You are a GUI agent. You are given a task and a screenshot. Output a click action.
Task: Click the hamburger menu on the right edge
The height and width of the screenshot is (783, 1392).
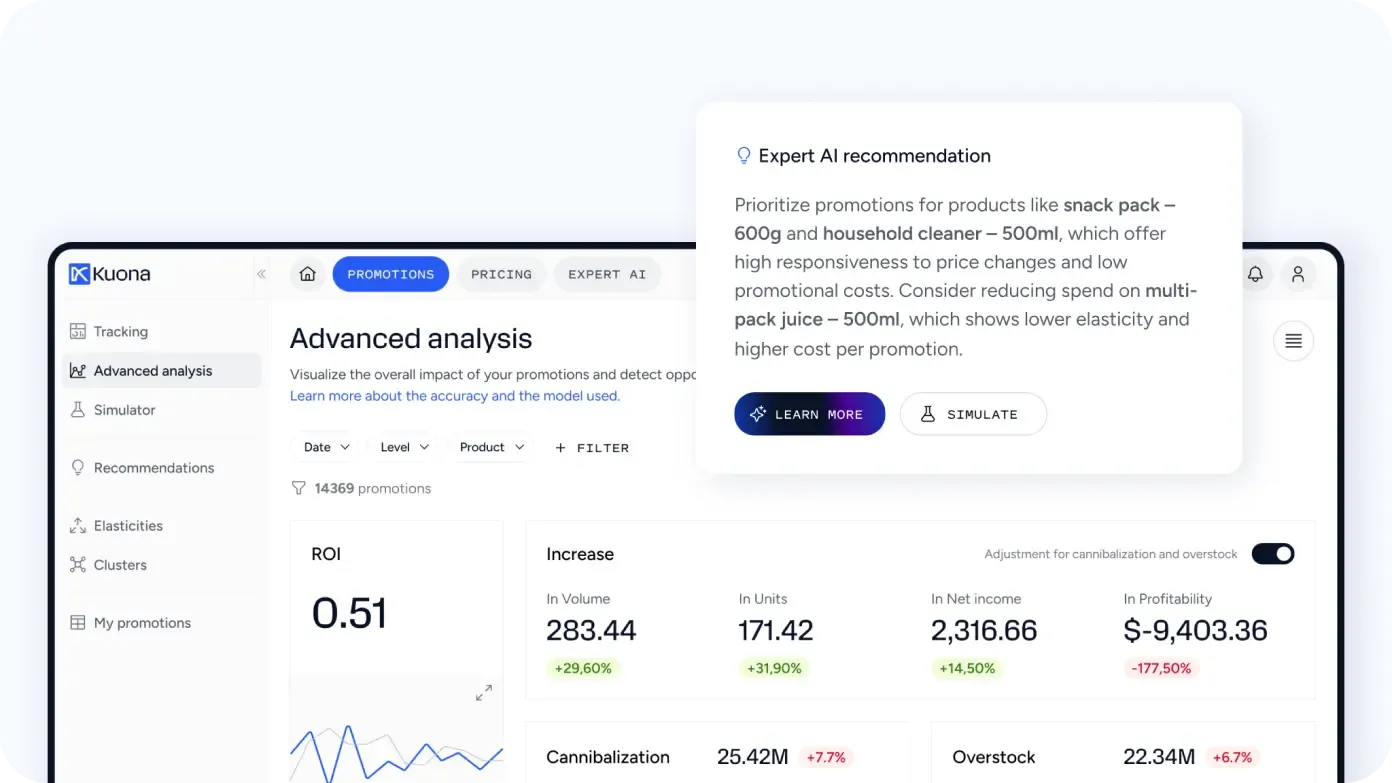[1293, 340]
